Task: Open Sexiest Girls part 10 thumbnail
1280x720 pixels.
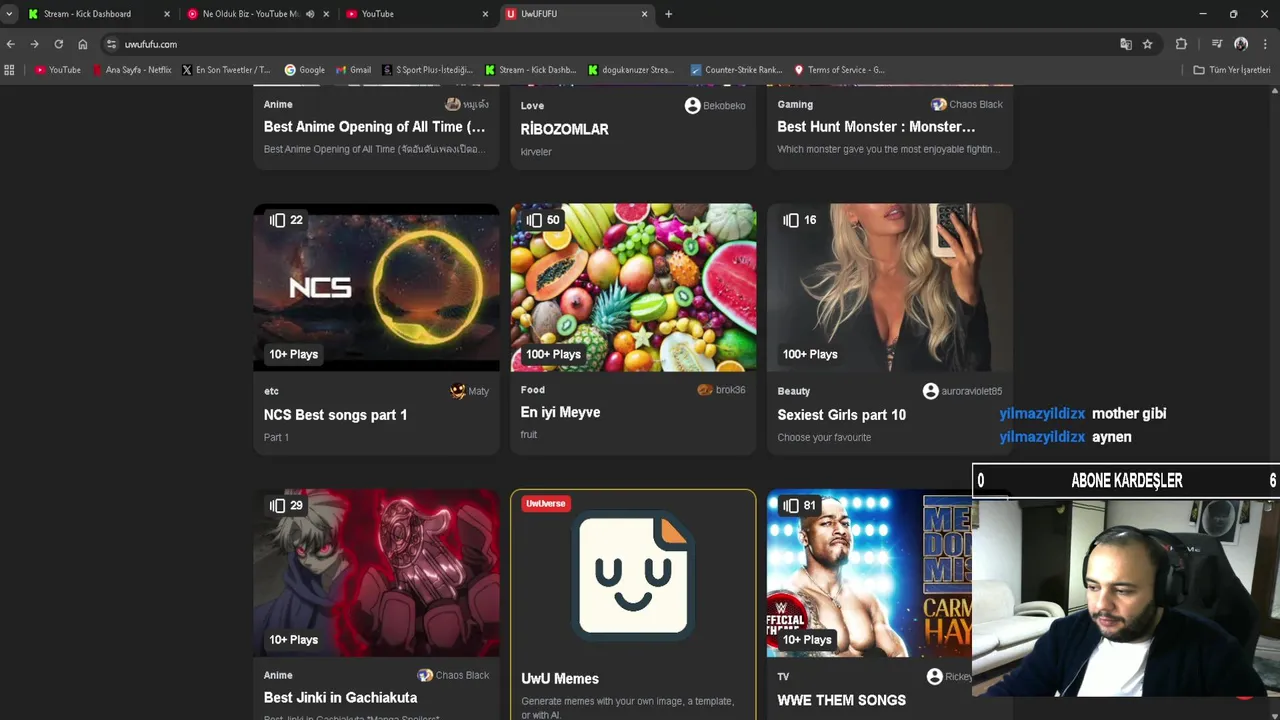Action: point(890,288)
